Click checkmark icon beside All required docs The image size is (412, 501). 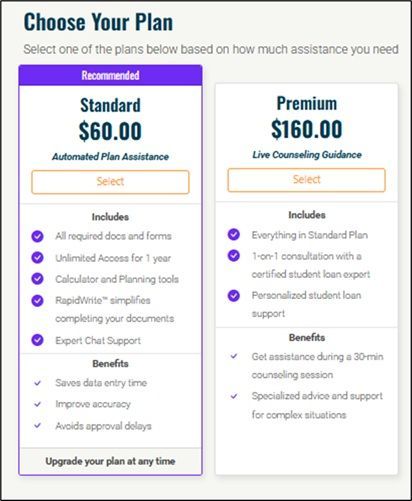click(x=37, y=236)
